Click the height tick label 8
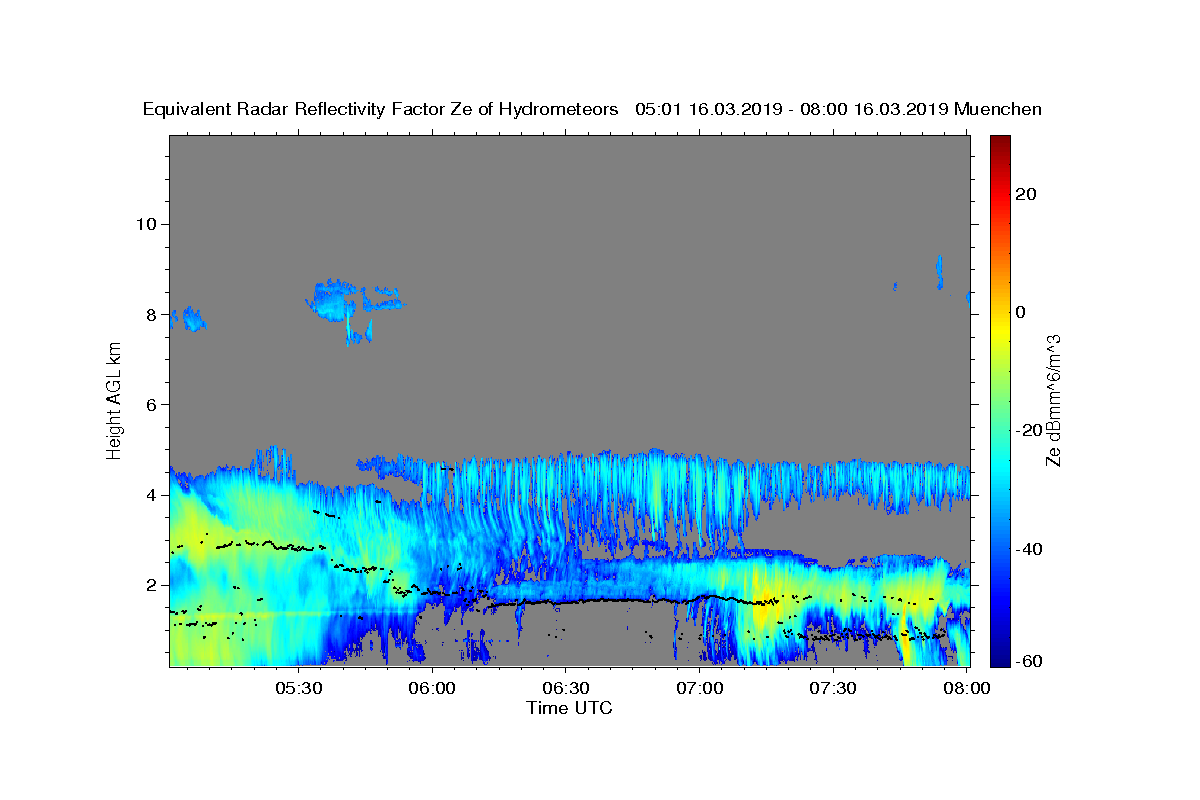Screen dimensions: 1200x800 point(151,314)
